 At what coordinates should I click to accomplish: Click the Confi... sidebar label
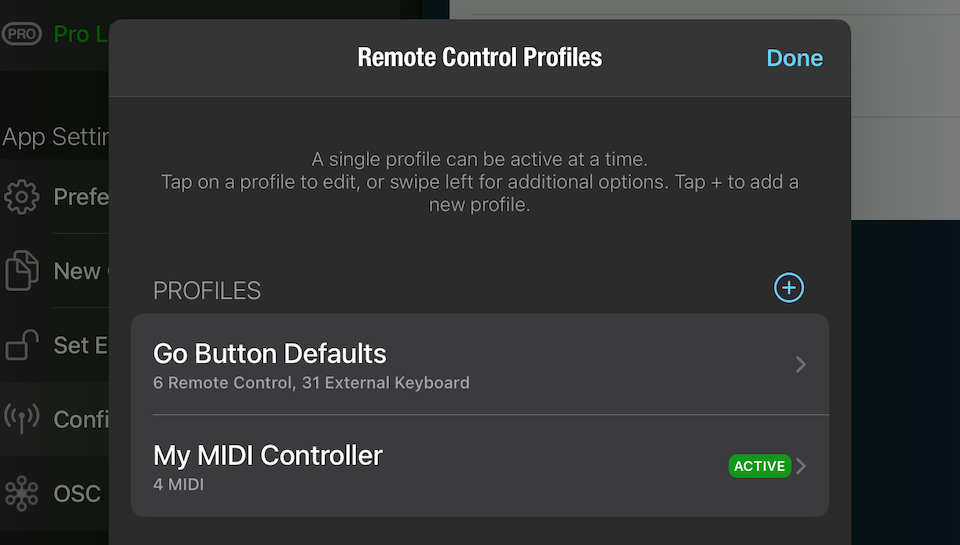80,419
